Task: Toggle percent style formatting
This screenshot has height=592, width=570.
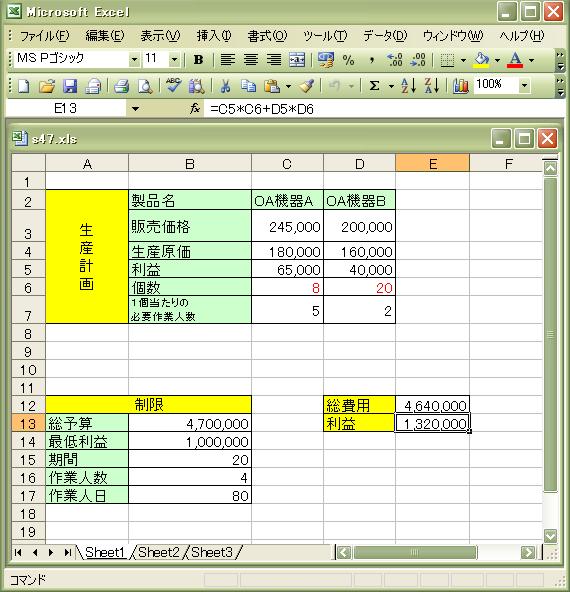Action: click(x=348, y=60)
